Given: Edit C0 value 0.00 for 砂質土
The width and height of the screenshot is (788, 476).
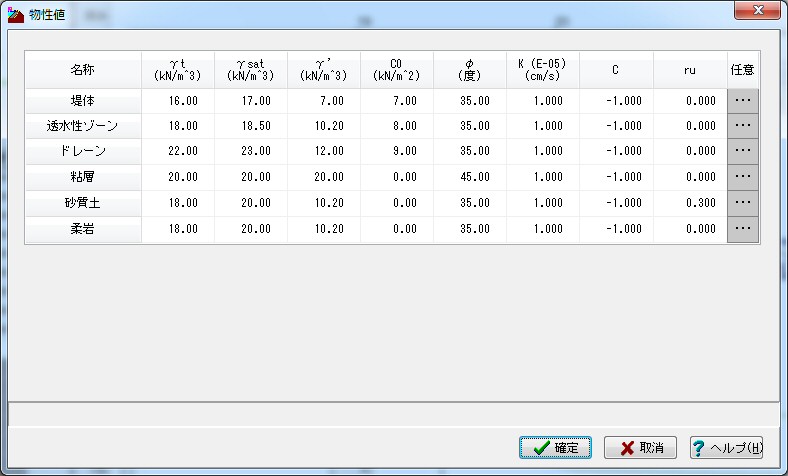Looking at the screenshot, I should (x=397, y=203).
